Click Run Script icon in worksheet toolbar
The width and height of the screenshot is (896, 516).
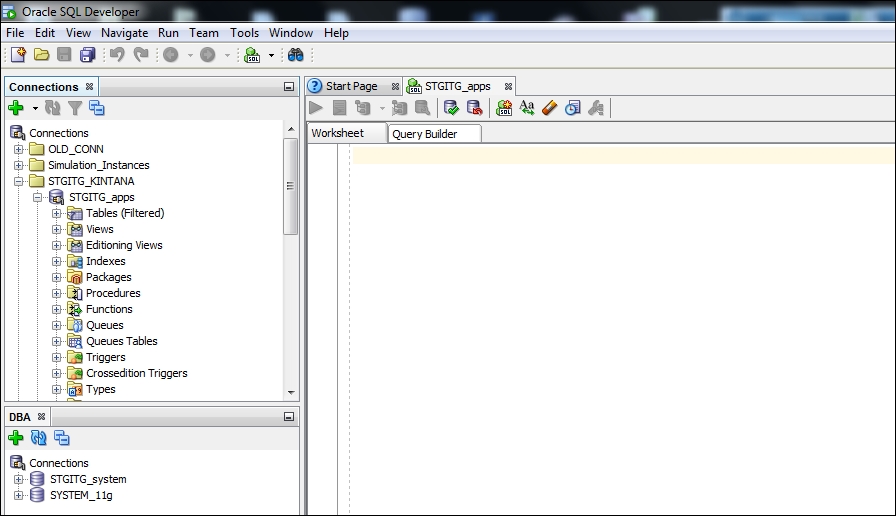click(339, 107)
